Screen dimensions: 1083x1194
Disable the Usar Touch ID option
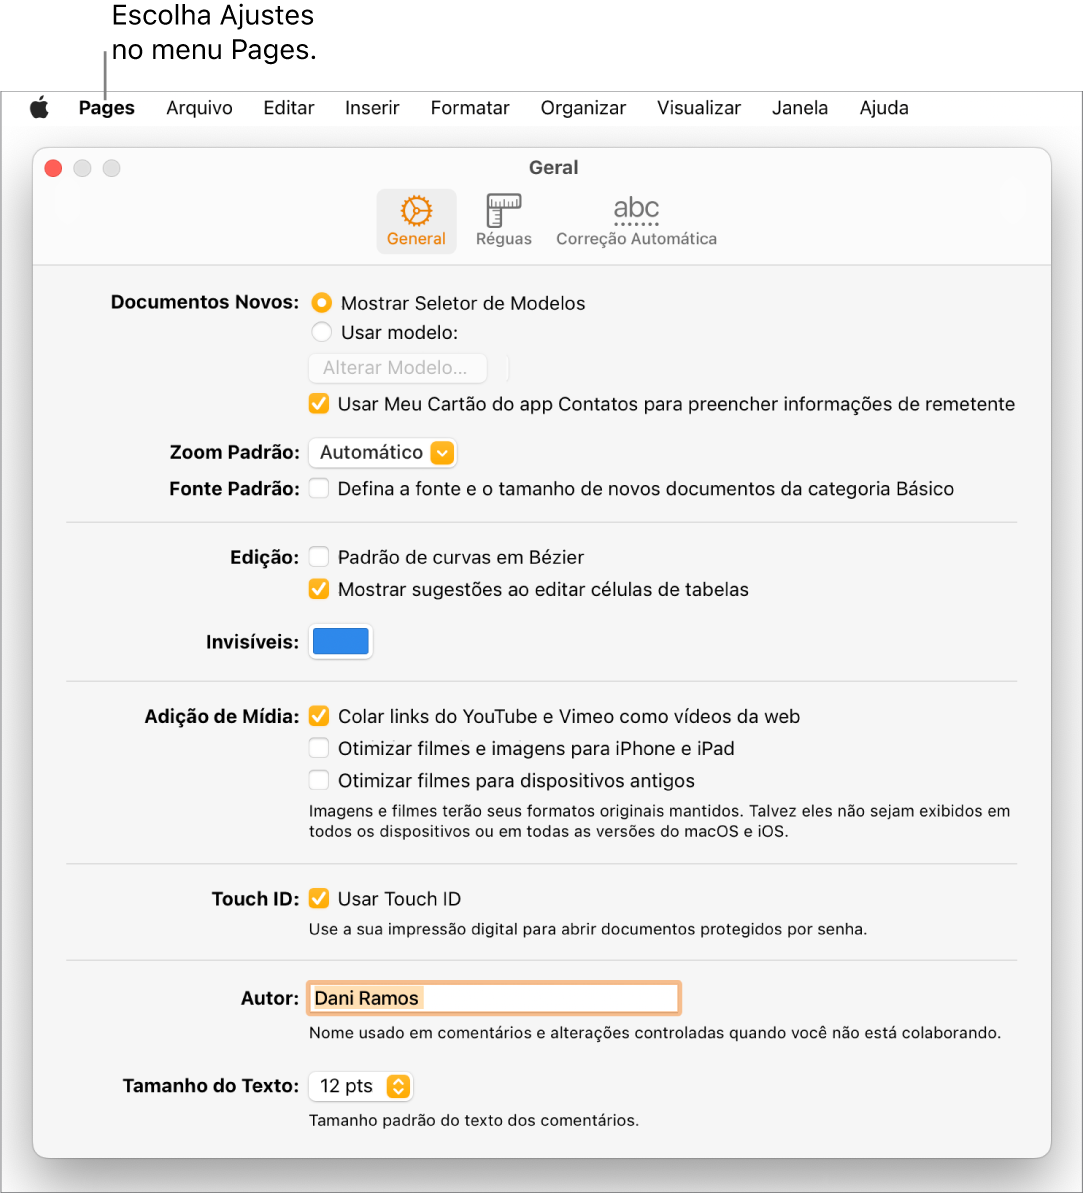pyautogui.click(x=319, y=898)
